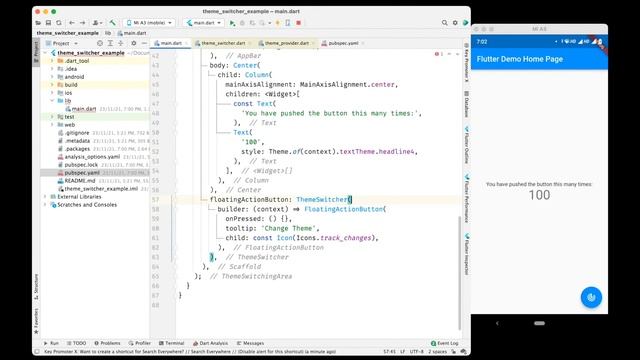This screenshot has width=640, height=360.
Task: Click the LF line separator in status bar
Action: (x=402, y=351)
